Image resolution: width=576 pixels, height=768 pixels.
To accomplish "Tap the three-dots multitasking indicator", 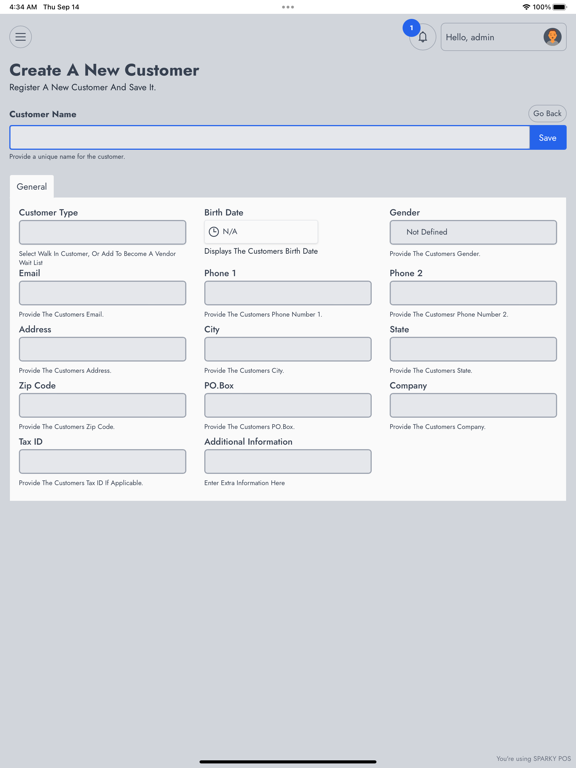I will [x=288, y=7].
